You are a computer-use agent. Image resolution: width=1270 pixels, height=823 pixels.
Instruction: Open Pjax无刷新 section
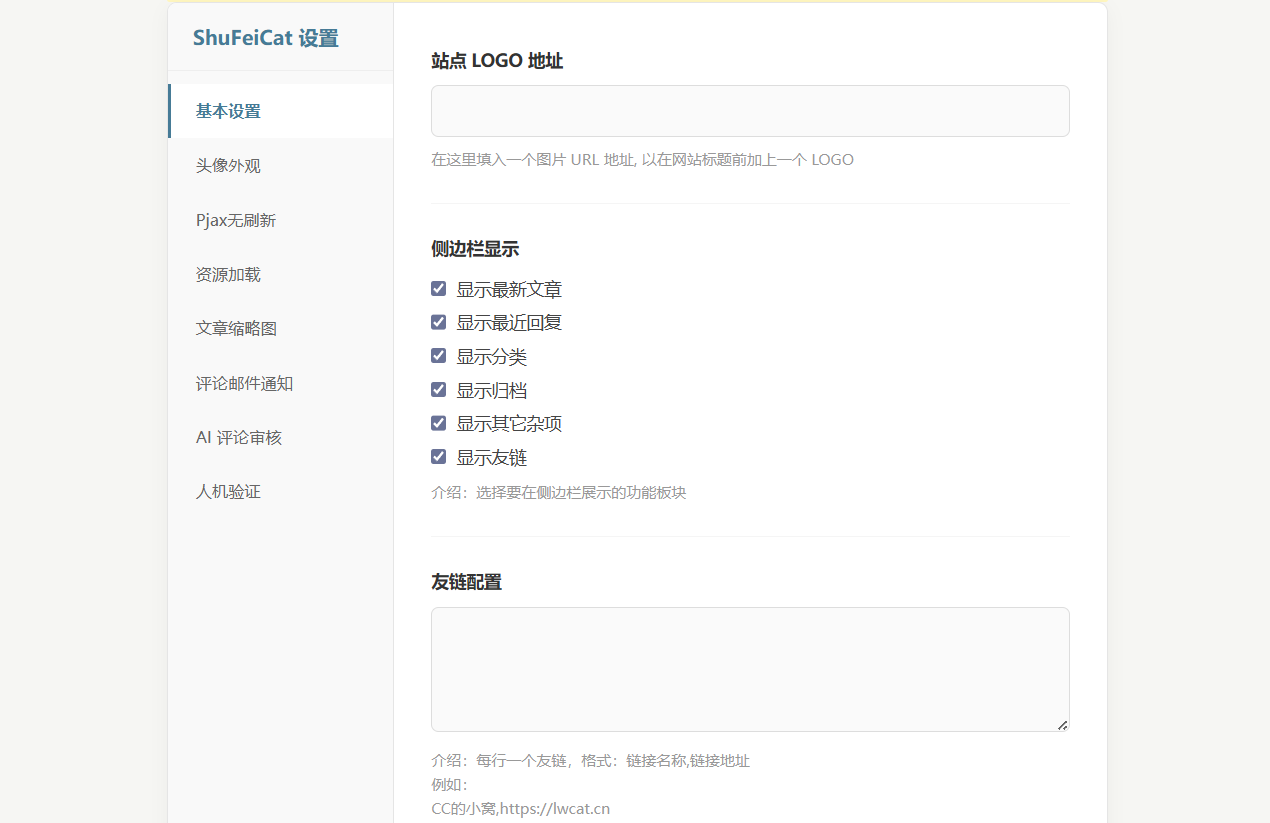(x=281, y=220)
